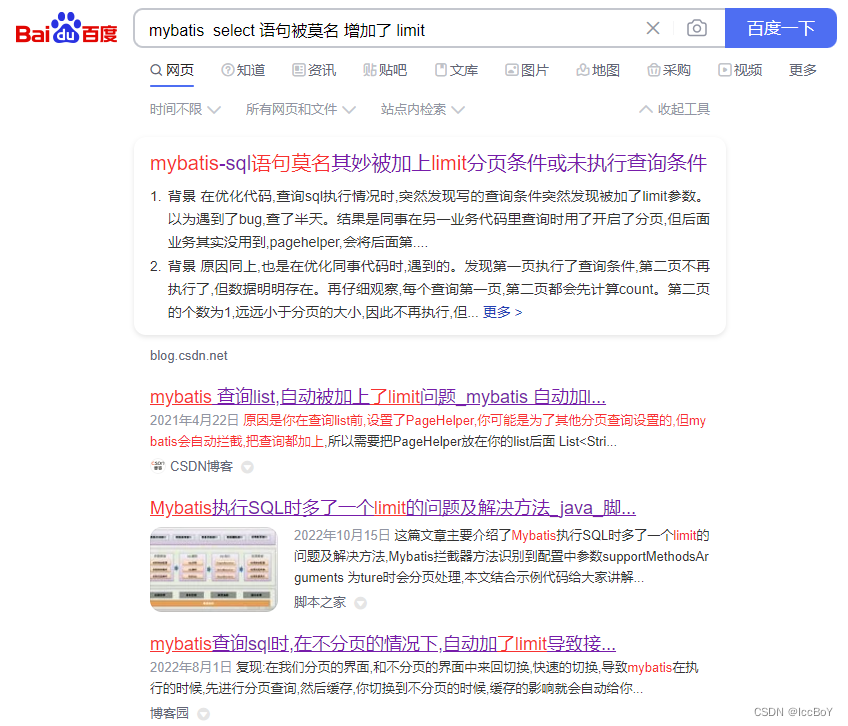Click the CSDN博客 source icon
Screen dimensions: 848x726
[x=158, y=466]
